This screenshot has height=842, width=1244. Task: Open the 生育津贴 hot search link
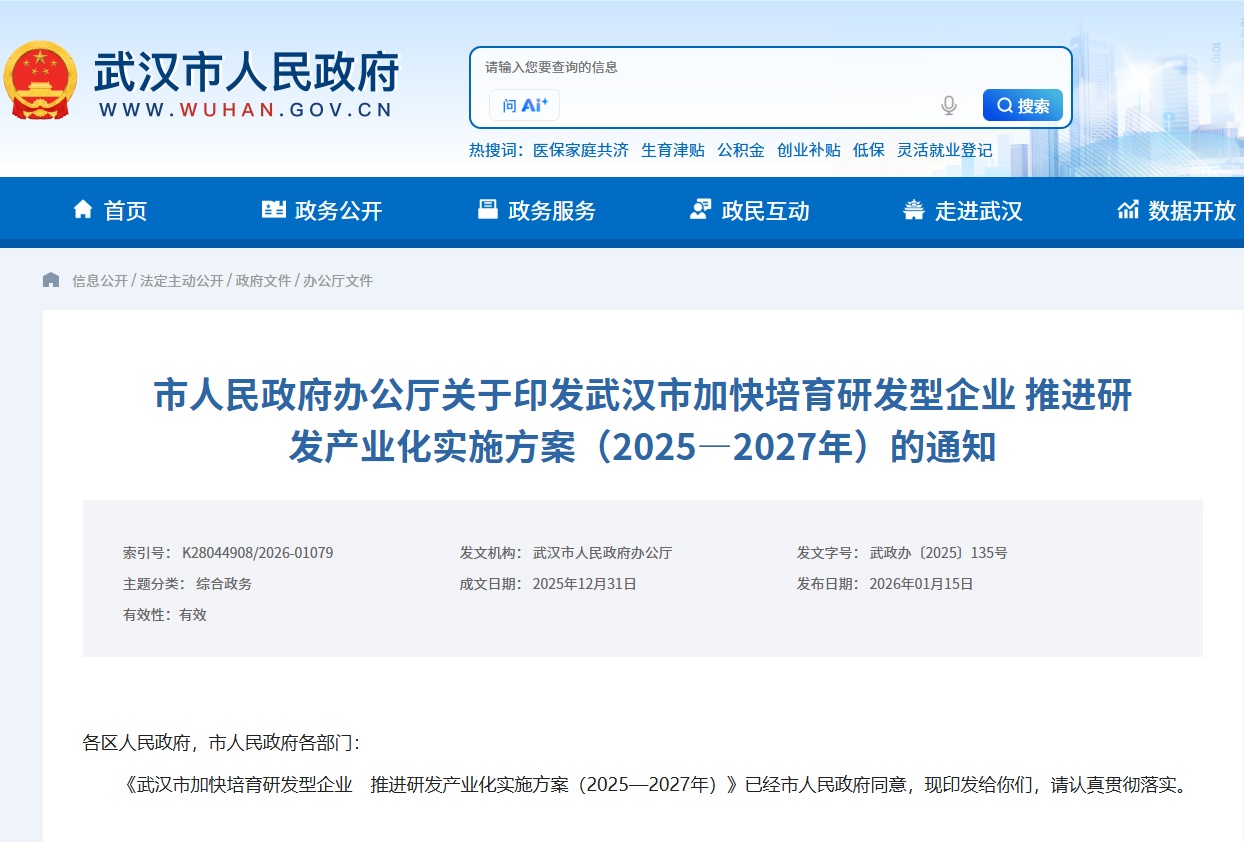[x=672, y=150]
